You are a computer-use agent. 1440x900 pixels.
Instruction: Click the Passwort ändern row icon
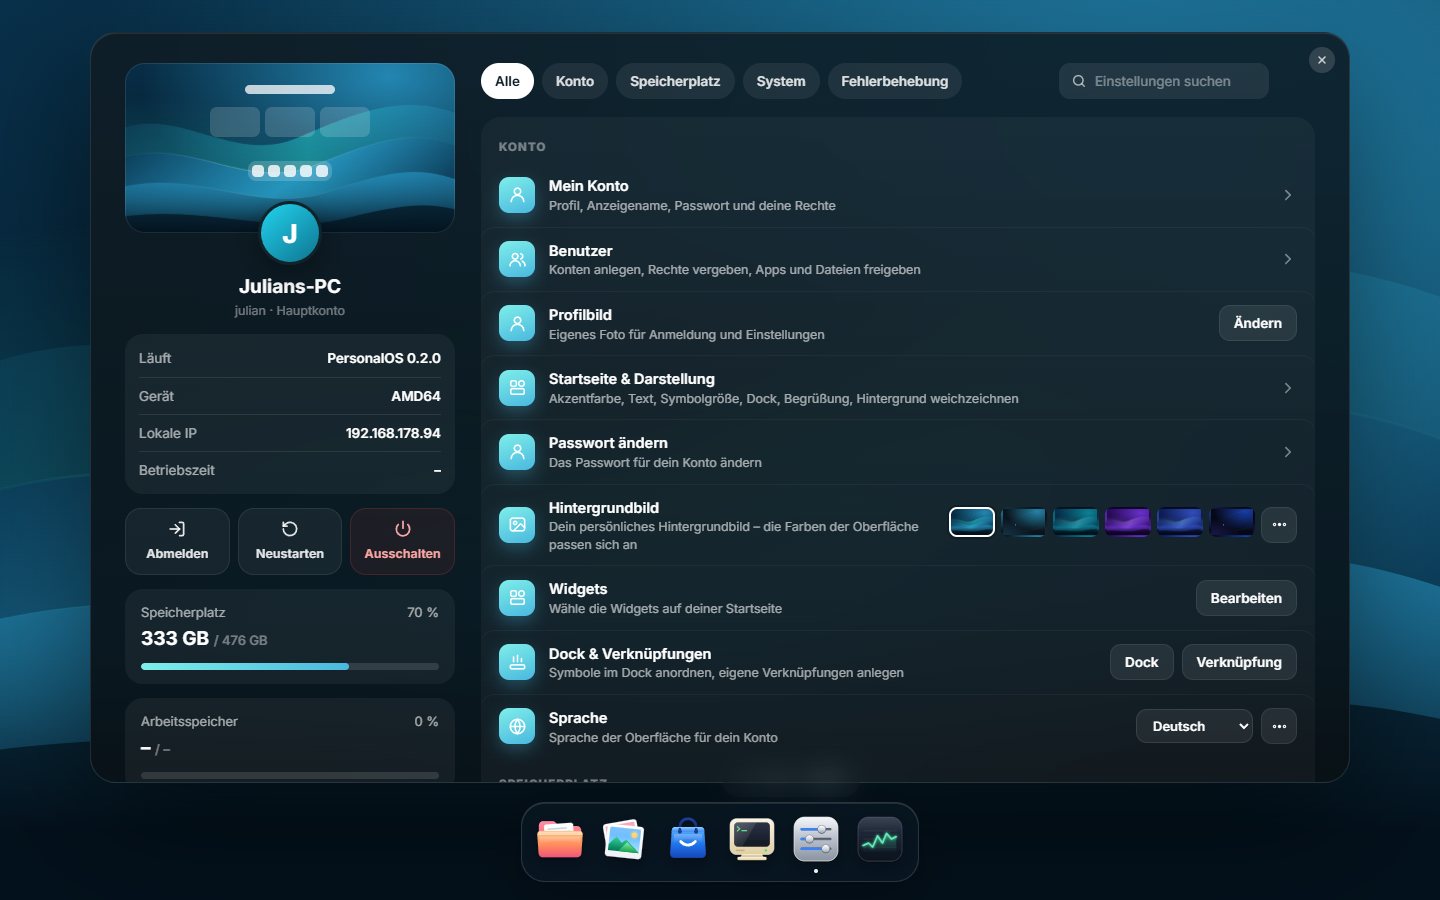click(517, 452)
